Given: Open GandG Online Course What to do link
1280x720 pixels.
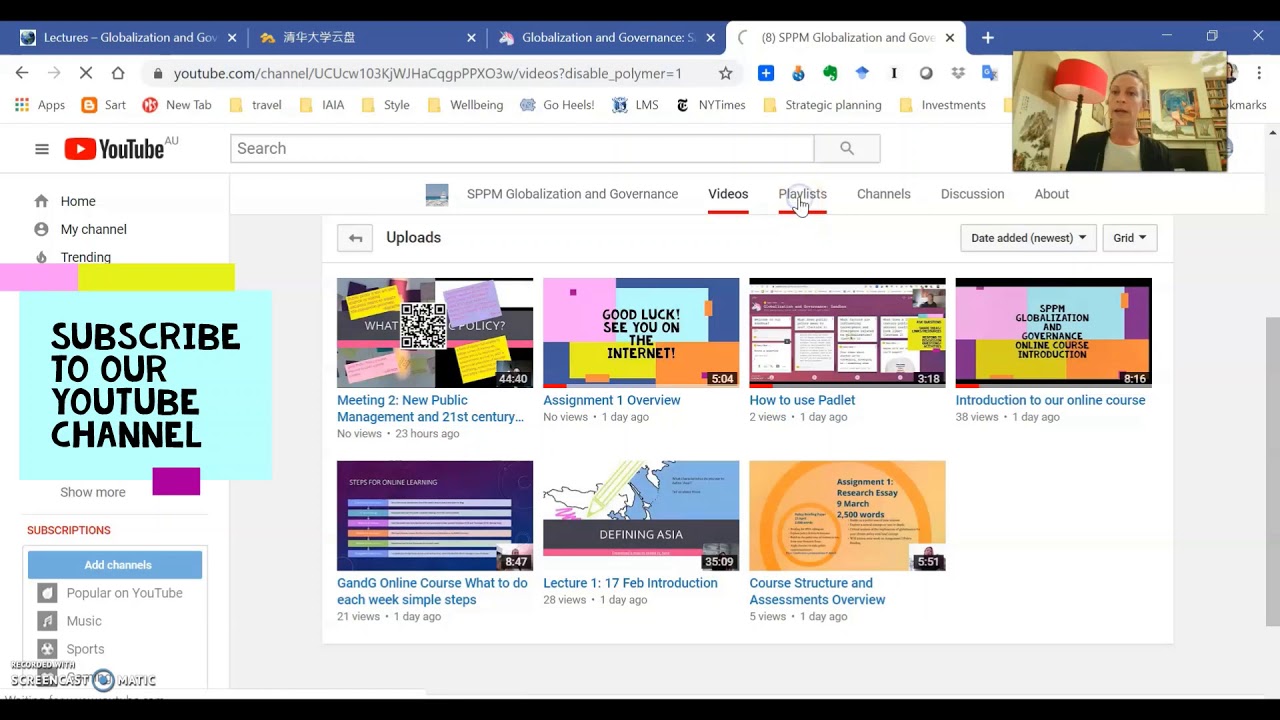Looking at the screenshot, I should point(432,591).
